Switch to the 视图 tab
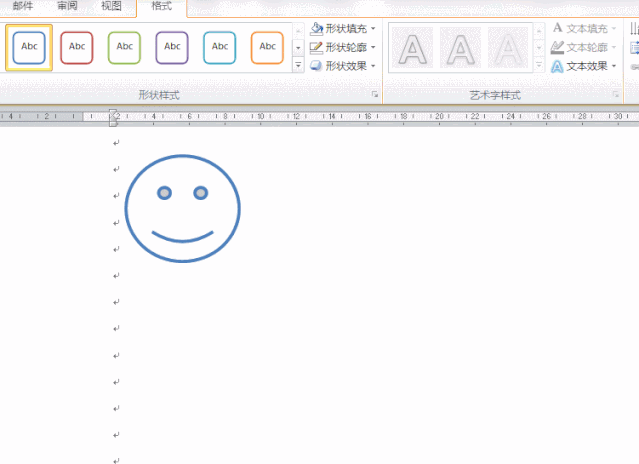 pos(111,6)
